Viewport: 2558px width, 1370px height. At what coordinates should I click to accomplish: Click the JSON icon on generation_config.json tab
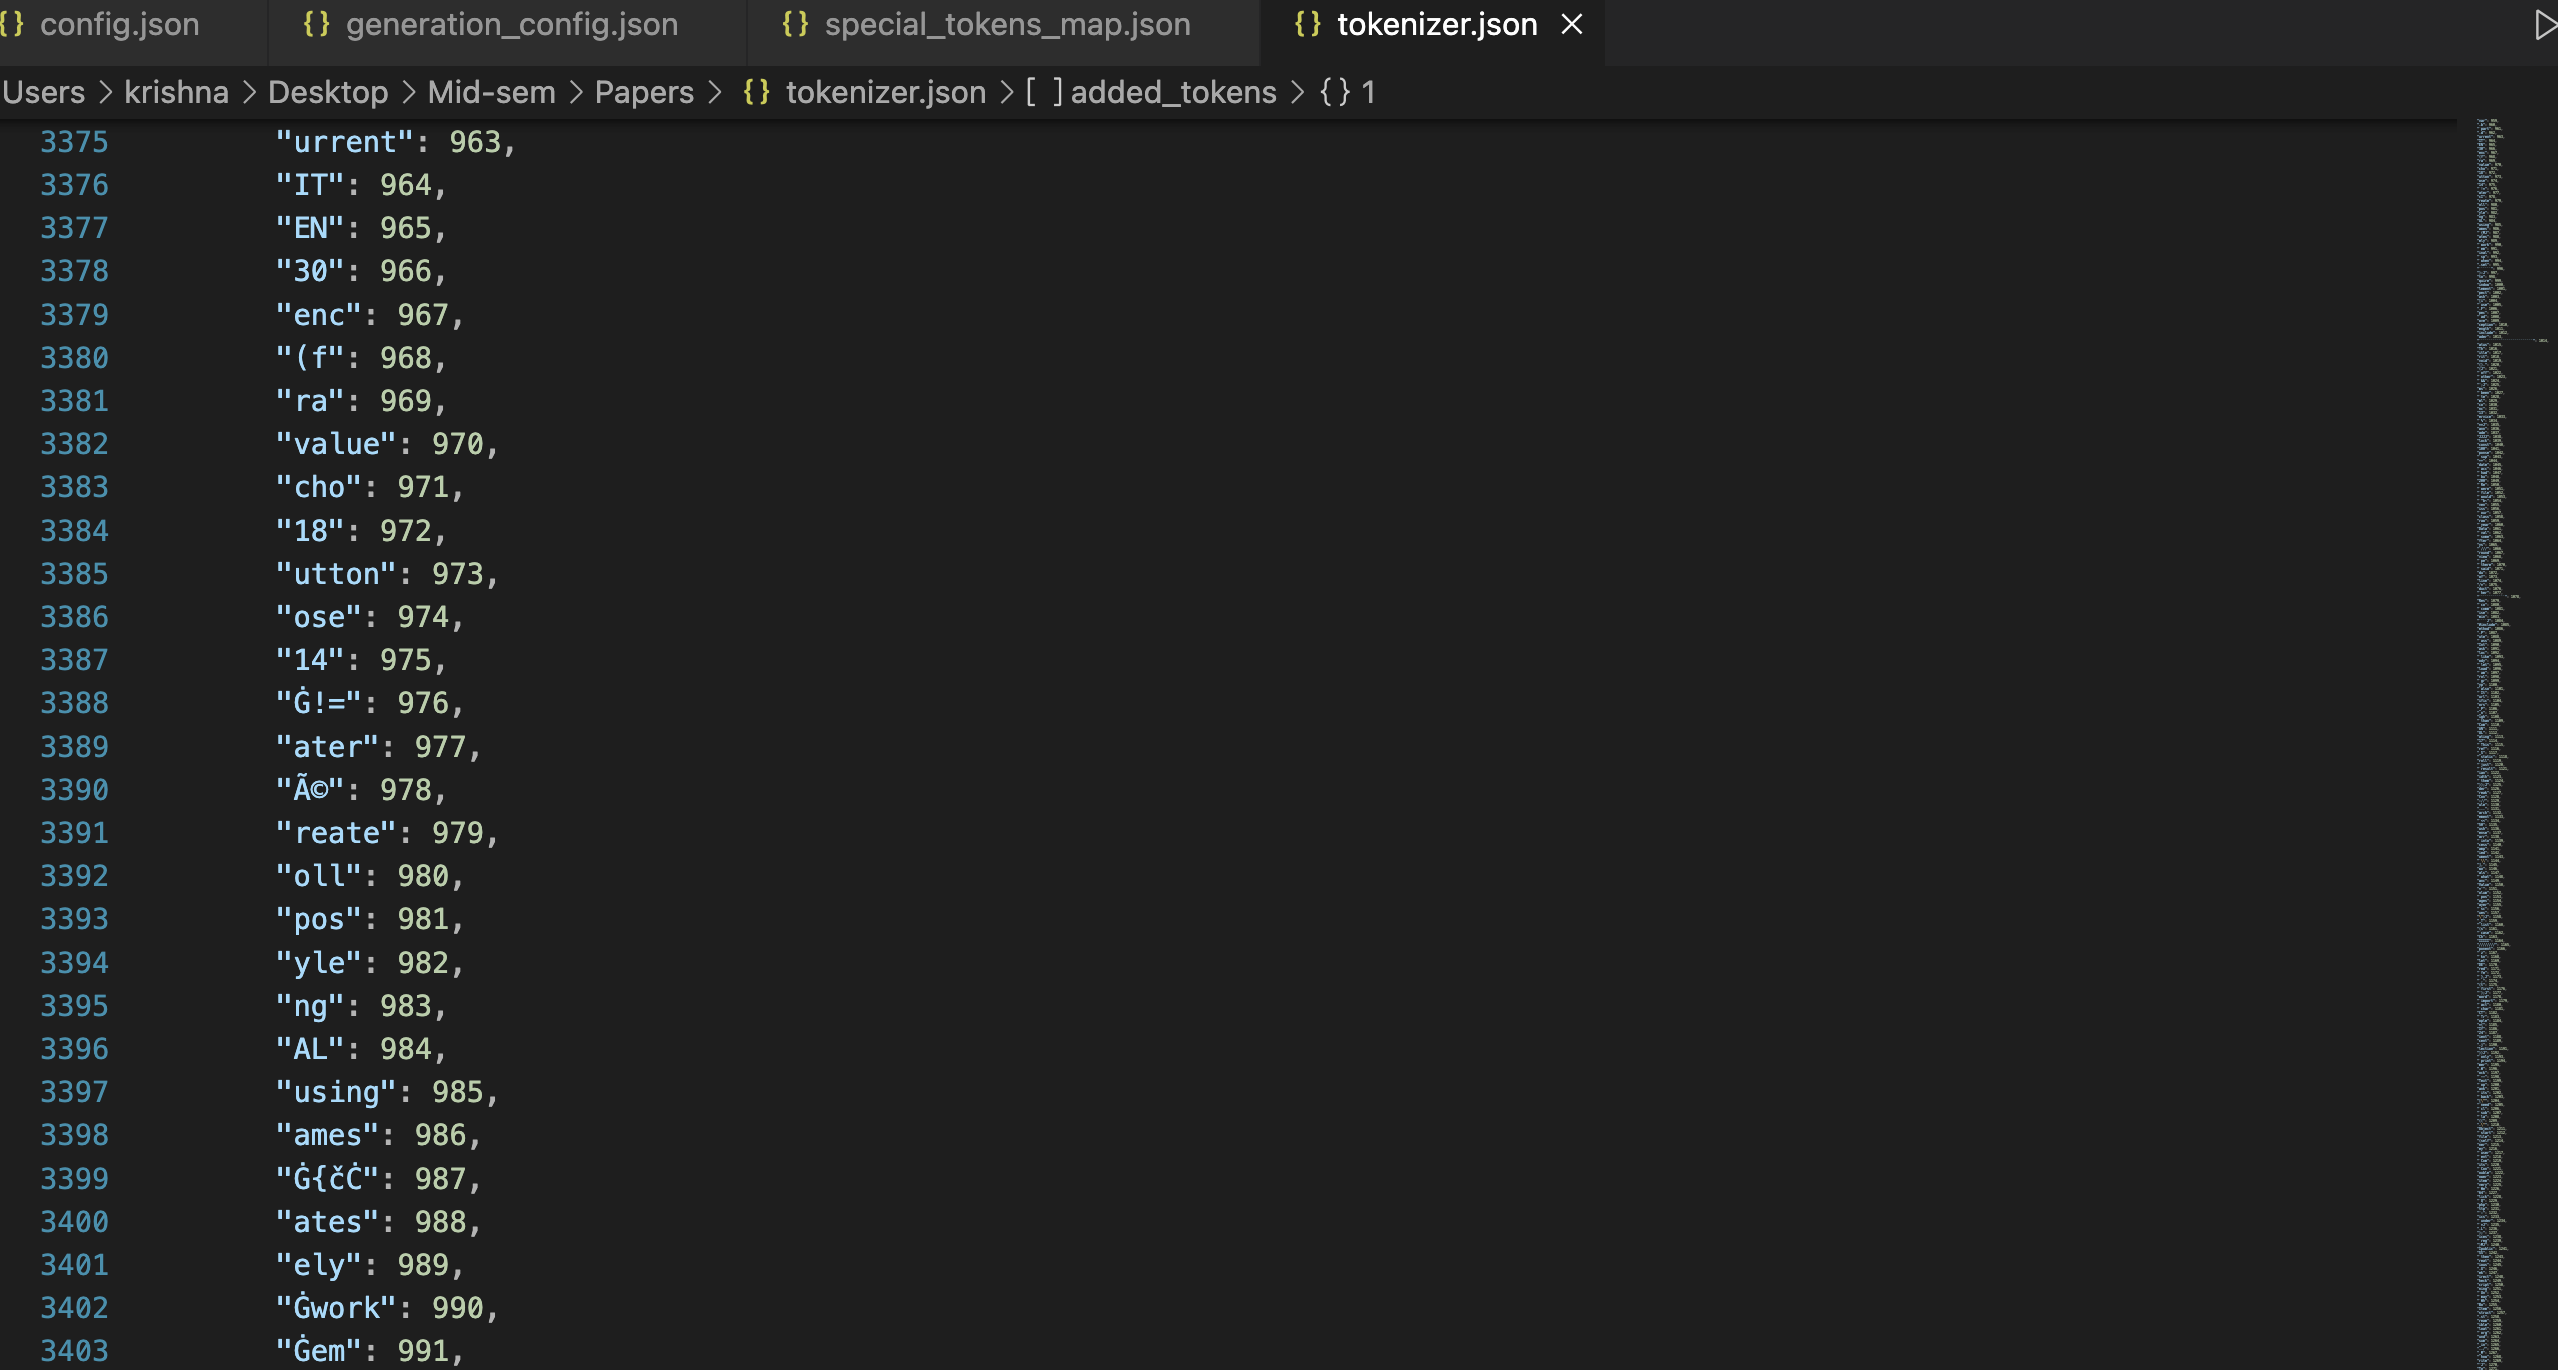tap(316, 24)
